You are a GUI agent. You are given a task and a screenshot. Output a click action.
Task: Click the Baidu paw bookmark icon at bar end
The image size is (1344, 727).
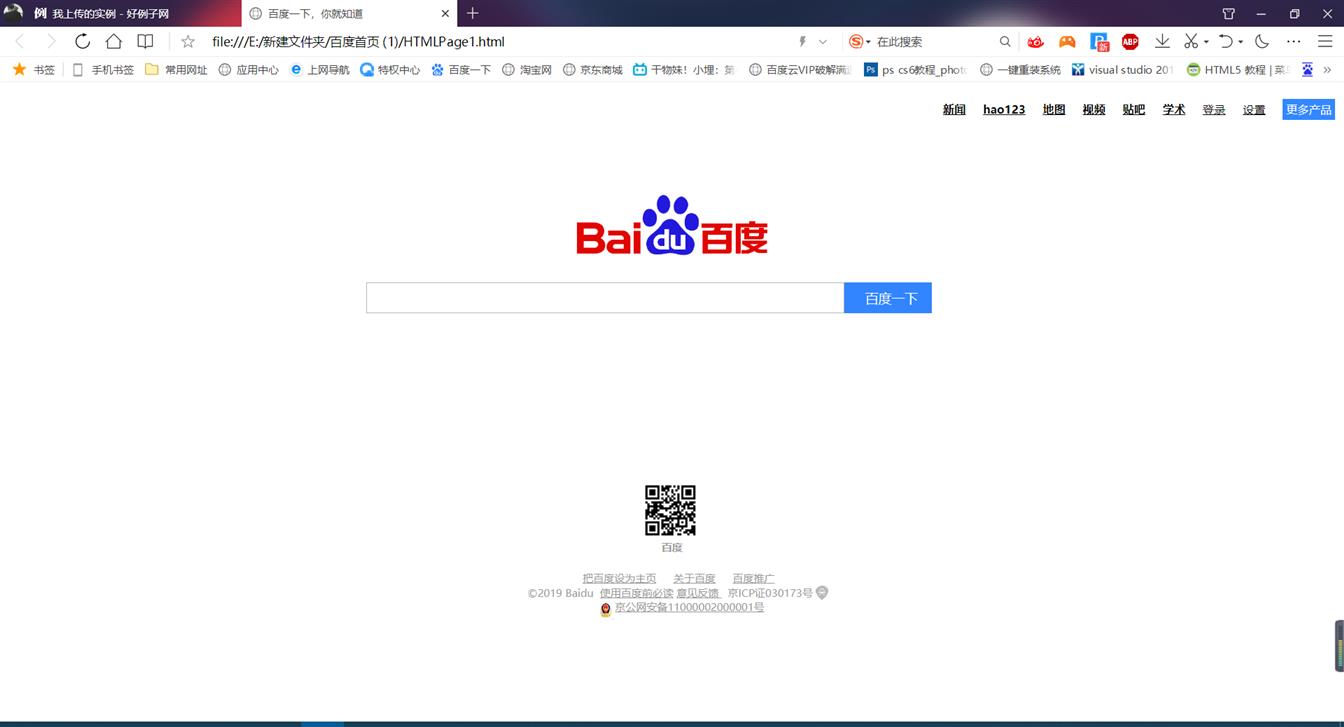pyautogui.click(x=1306, y=70)
